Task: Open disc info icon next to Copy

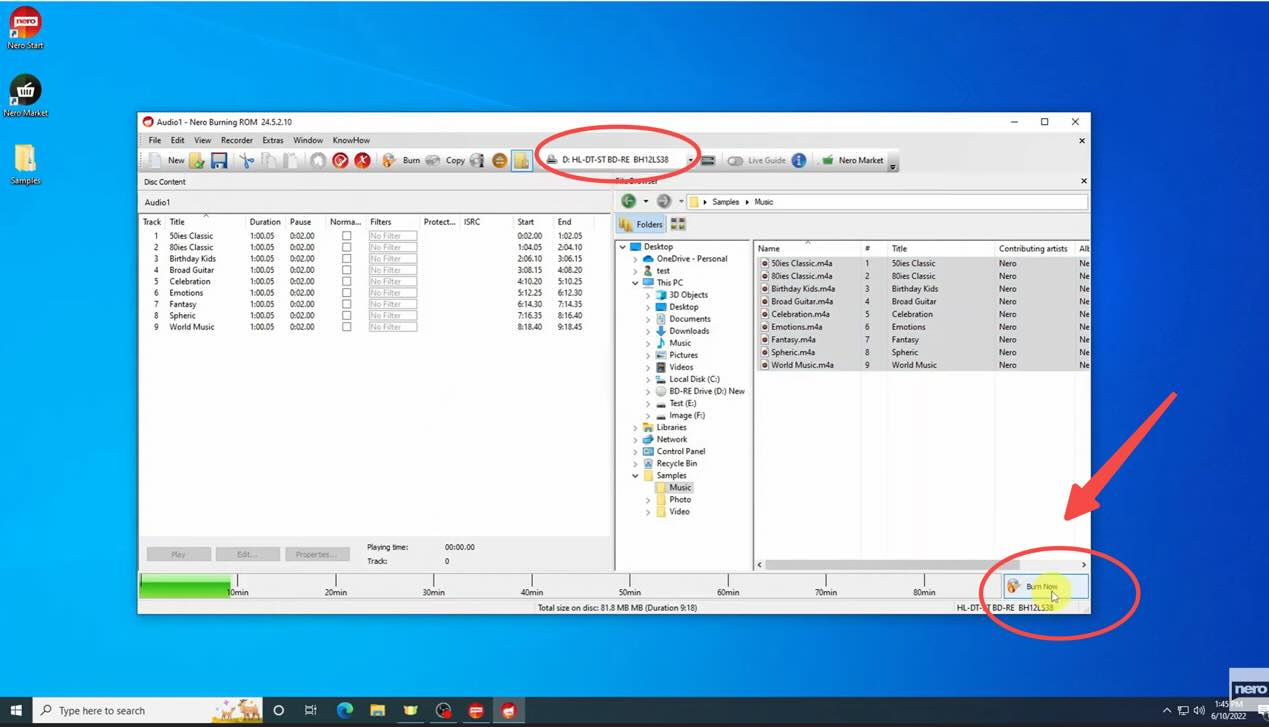Action: pos(478,160)
